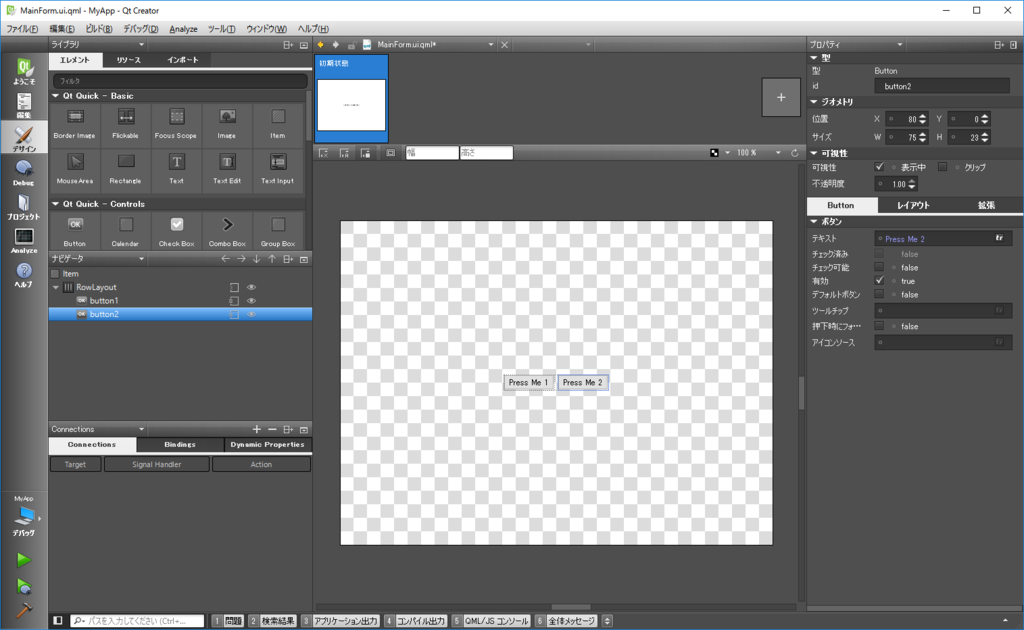Open the Welcome mode in the sidebar
This screenshot has height=630, width=1024.
(24, 71)
